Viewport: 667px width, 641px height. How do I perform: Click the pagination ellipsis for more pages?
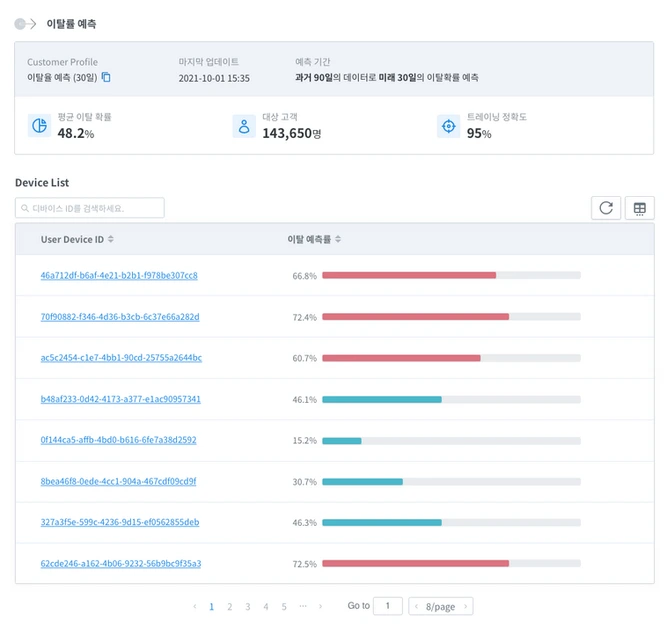[x=302, y=606]
